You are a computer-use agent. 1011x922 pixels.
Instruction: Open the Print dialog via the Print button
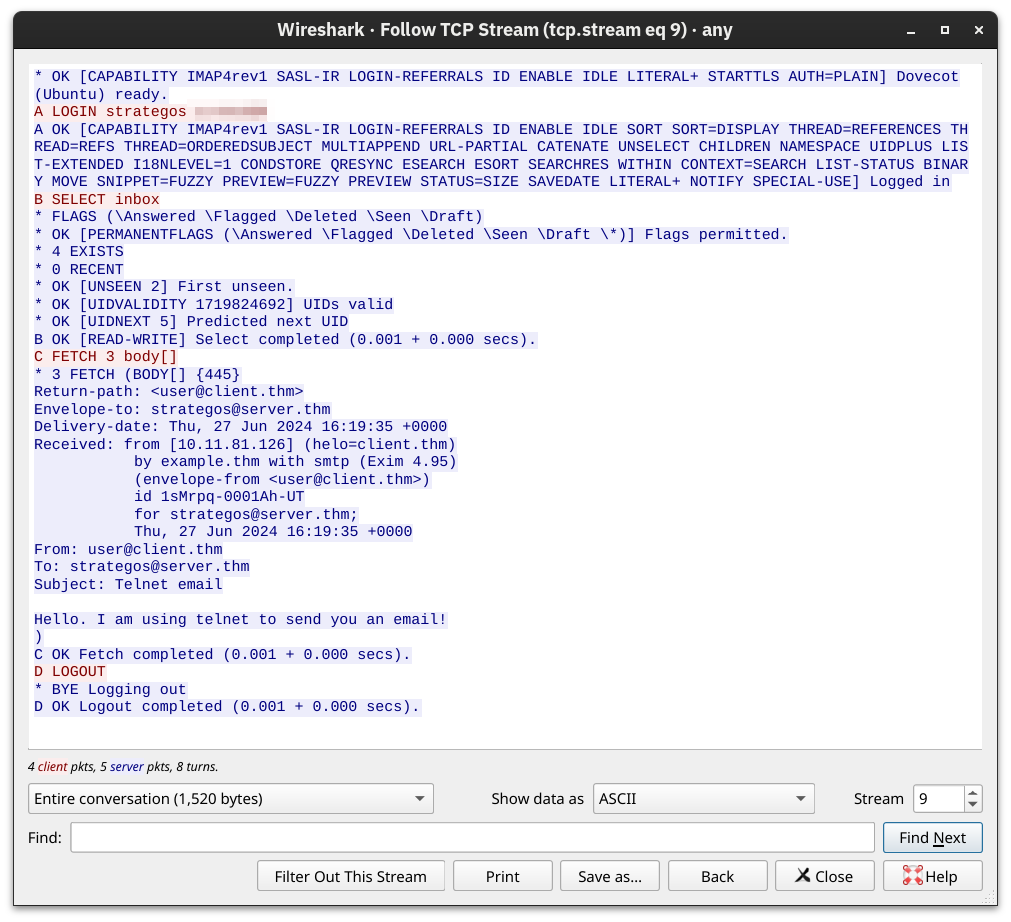click(x=502, y=876)
